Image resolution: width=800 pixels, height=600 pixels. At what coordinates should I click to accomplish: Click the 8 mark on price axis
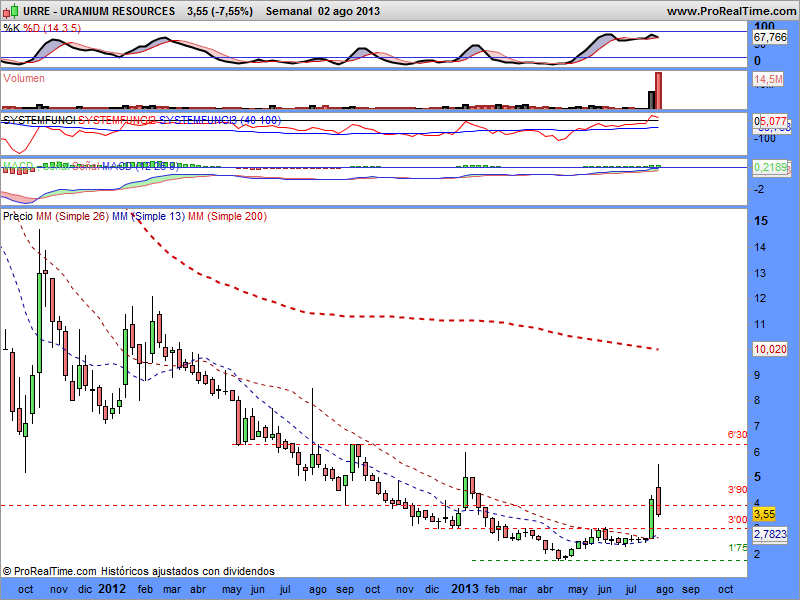pyautogui.click(x=758, y=400)
